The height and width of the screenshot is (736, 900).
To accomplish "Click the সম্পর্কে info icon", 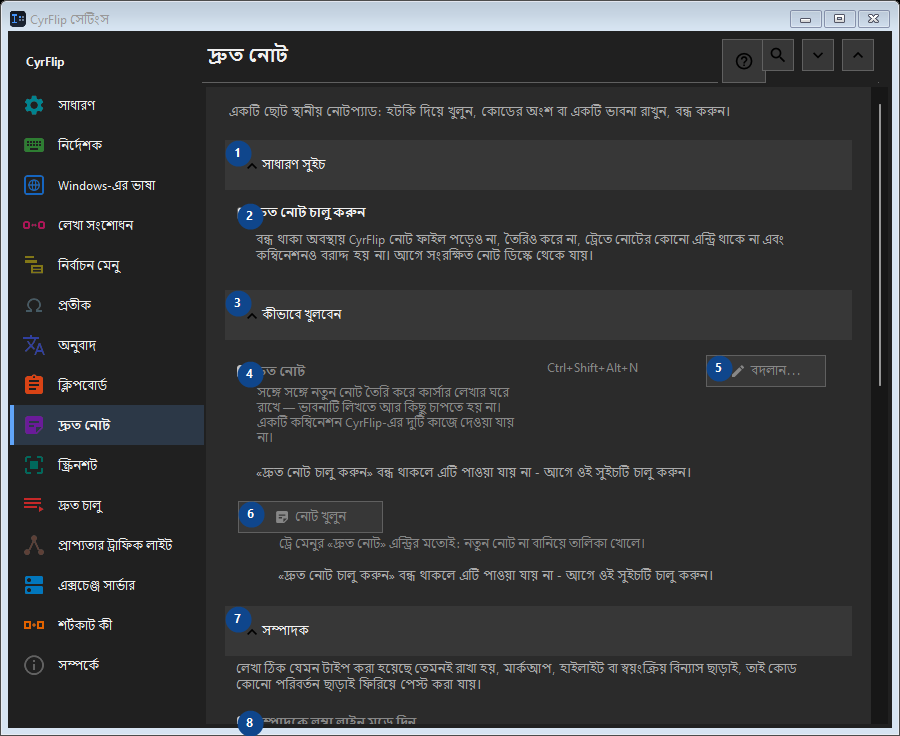I will point(34,665).
